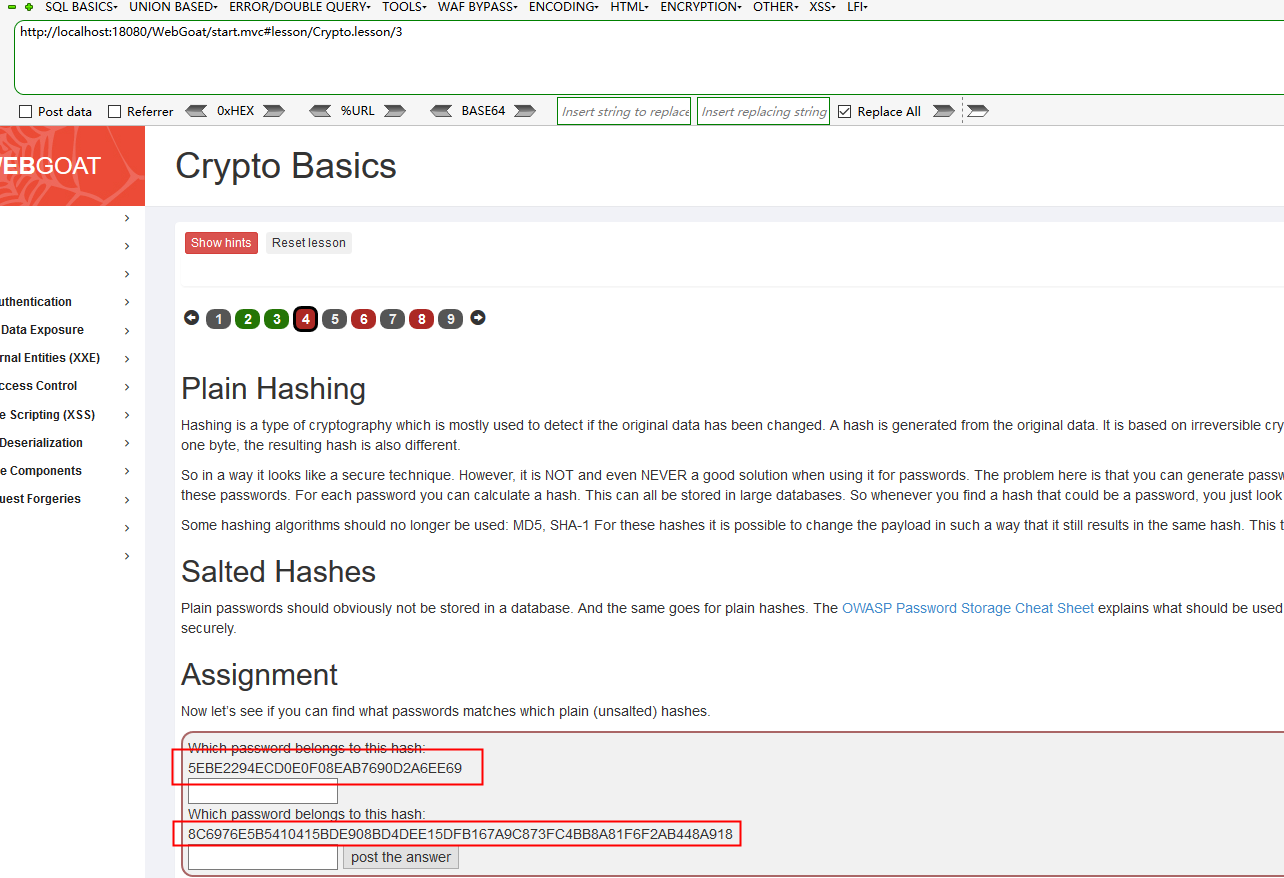Focus the Insert string to replace field
The image size is (1284, 878).
(624, 111)
